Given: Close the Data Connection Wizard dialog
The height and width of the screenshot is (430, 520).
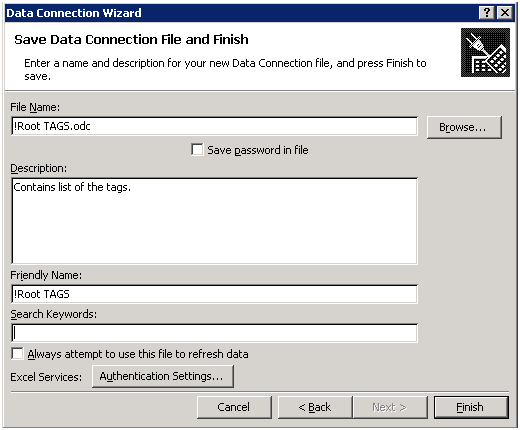Looking at the screenshot, I should pos(505,13).
